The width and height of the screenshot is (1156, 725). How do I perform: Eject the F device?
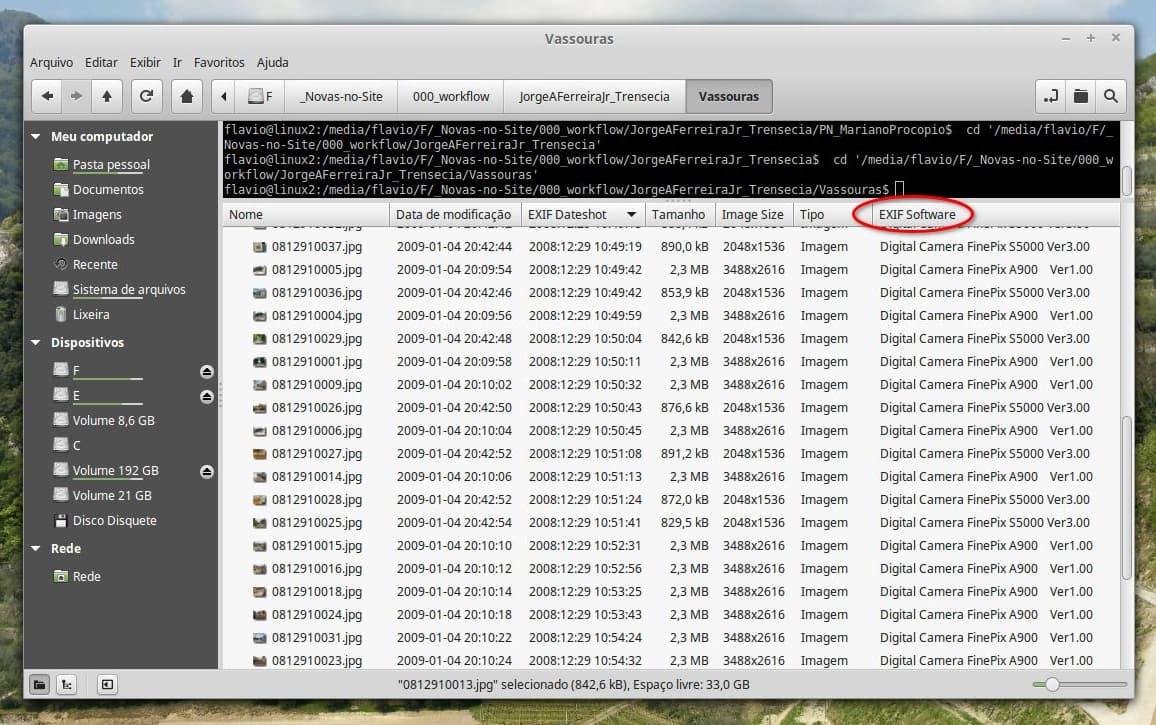click(207, 371)
